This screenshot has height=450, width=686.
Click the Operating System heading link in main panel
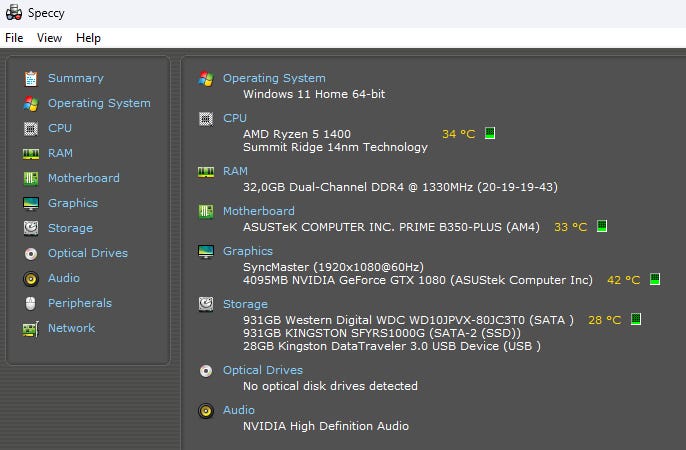[274, 78]
